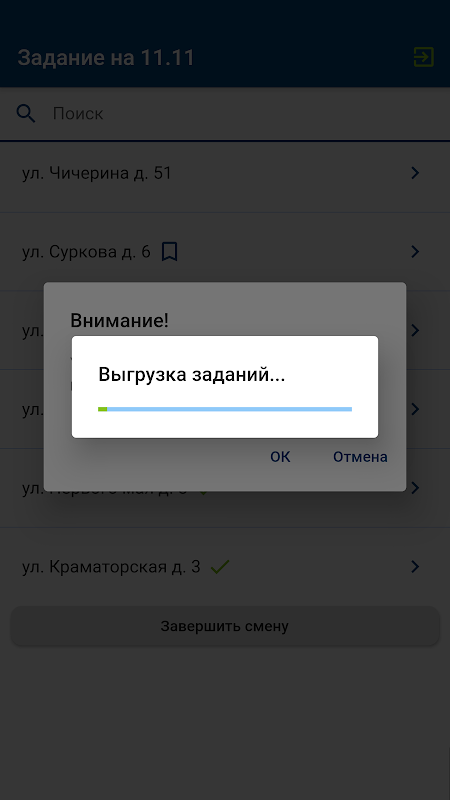
Task: Tap chevron on the Первого Мая row
Action: click(415, 488)
